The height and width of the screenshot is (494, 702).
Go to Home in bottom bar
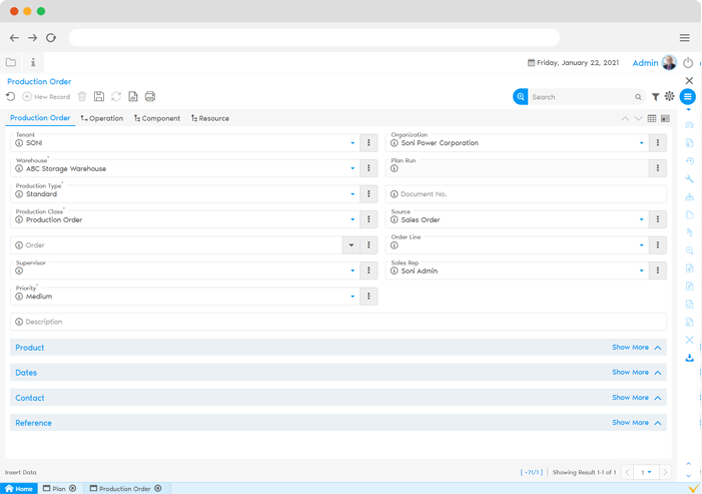pos(19,488)
